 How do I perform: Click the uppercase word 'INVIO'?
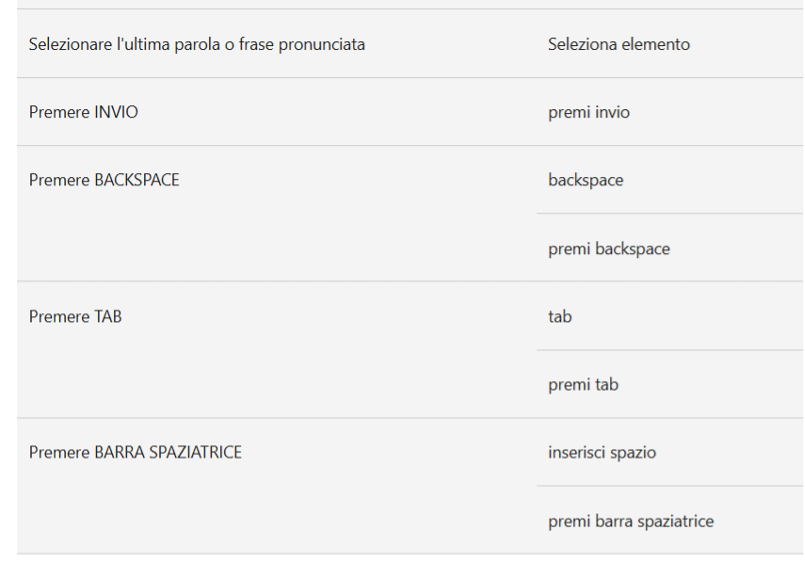point(117,113)
